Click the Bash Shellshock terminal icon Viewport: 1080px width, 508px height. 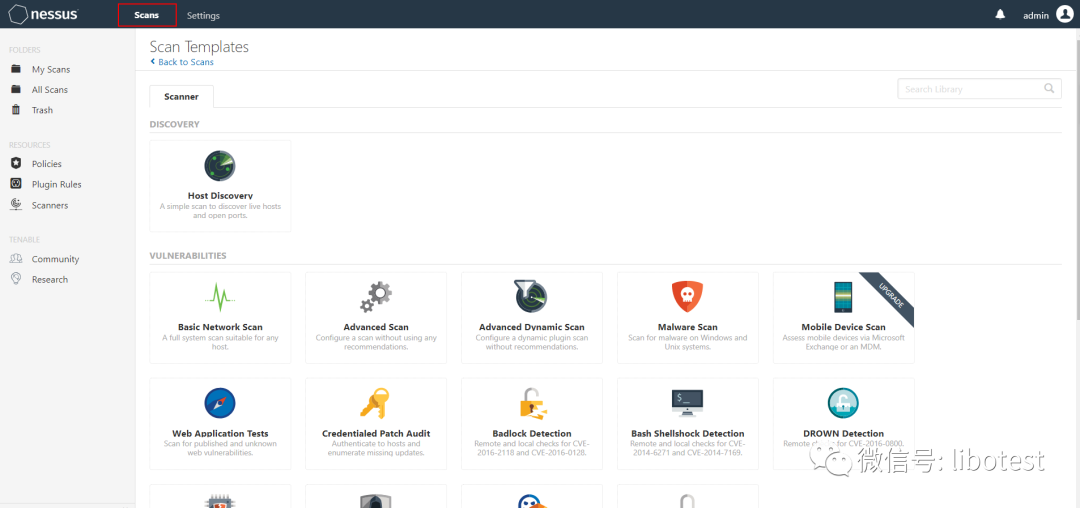click(x=687, y=403)
